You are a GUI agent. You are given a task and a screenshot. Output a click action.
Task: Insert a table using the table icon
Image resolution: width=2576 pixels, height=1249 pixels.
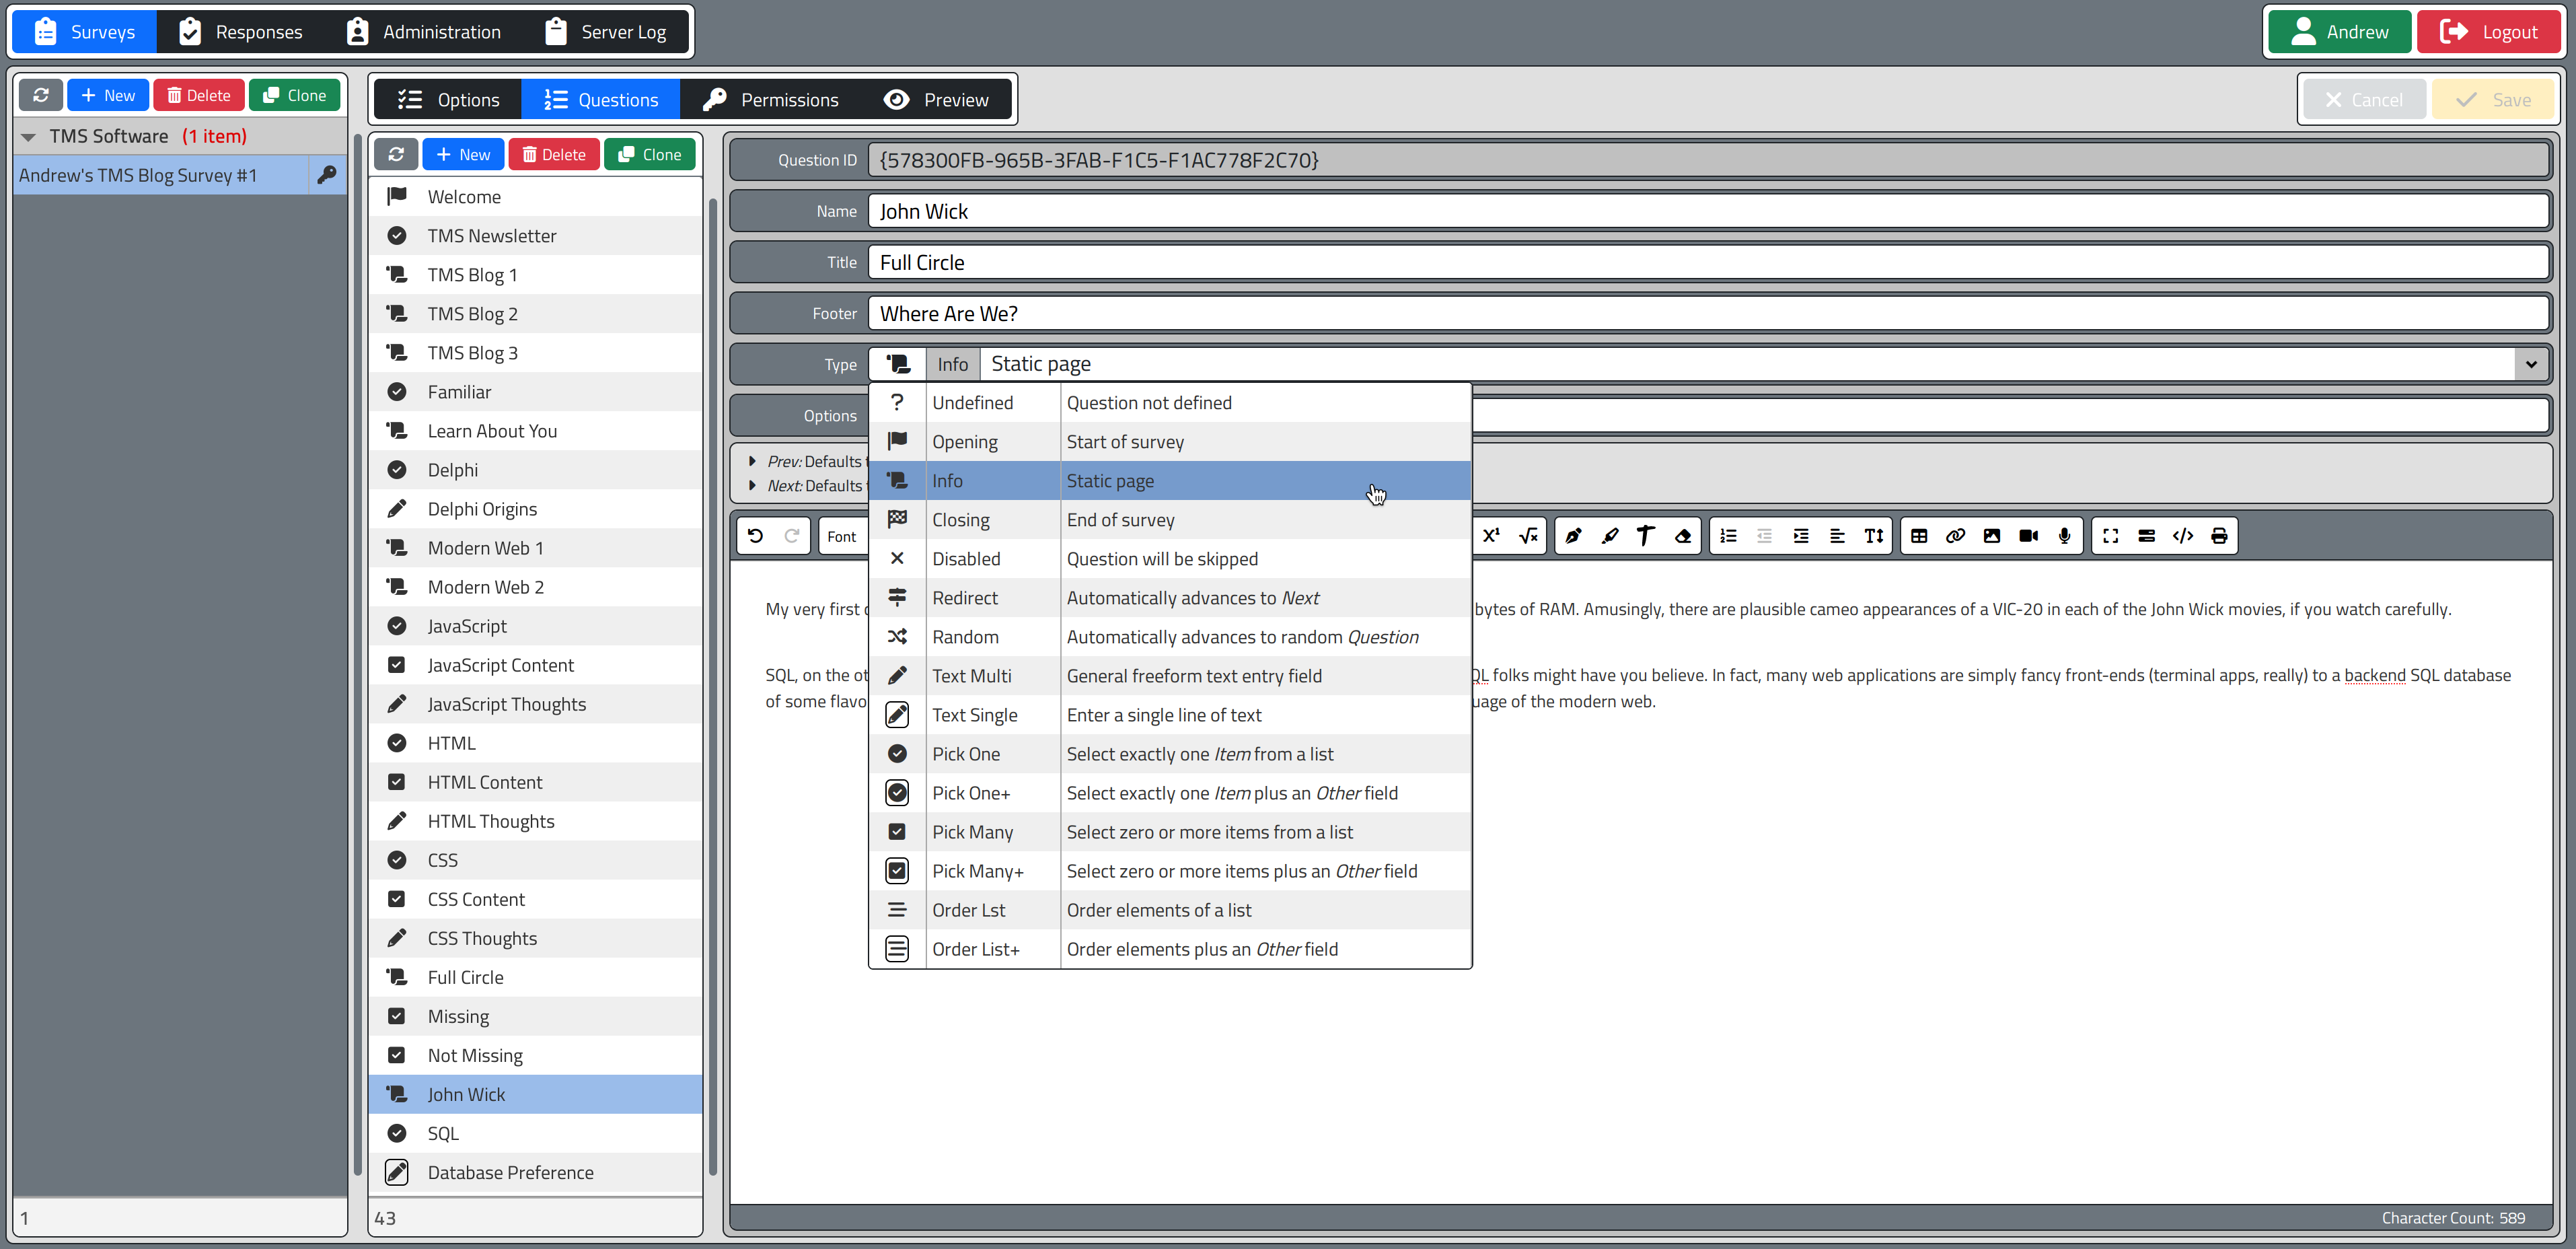(x=1918, y=536)
